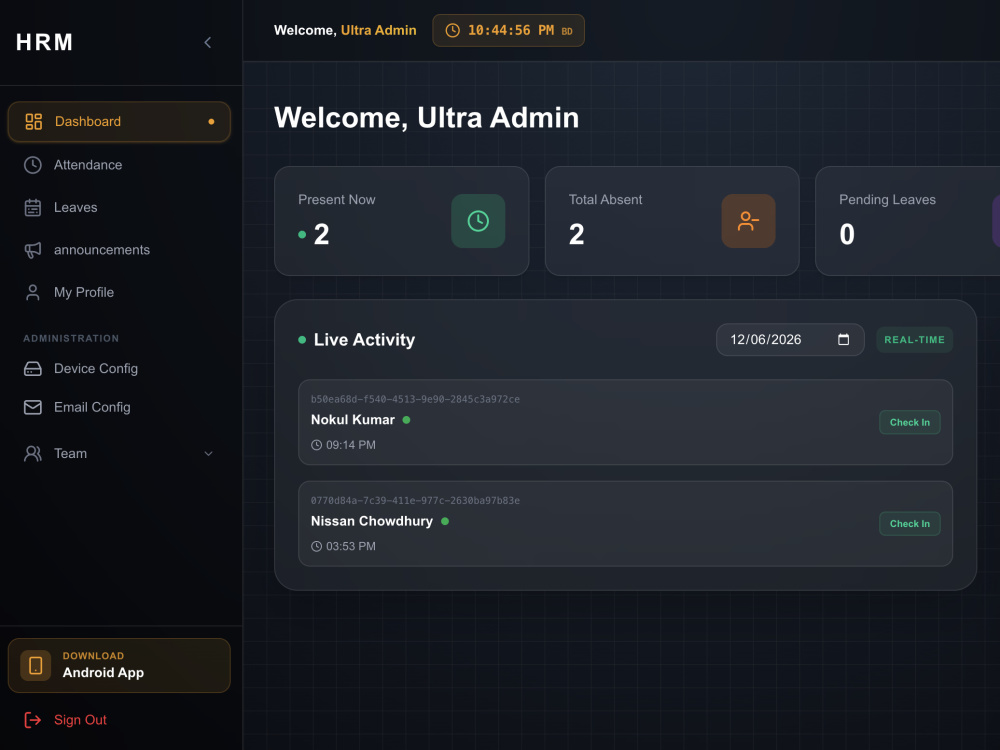
Task: Click the ID 0770d84a-7c39-411e-977c-2630ba97b83e
Action: point(415,501)
